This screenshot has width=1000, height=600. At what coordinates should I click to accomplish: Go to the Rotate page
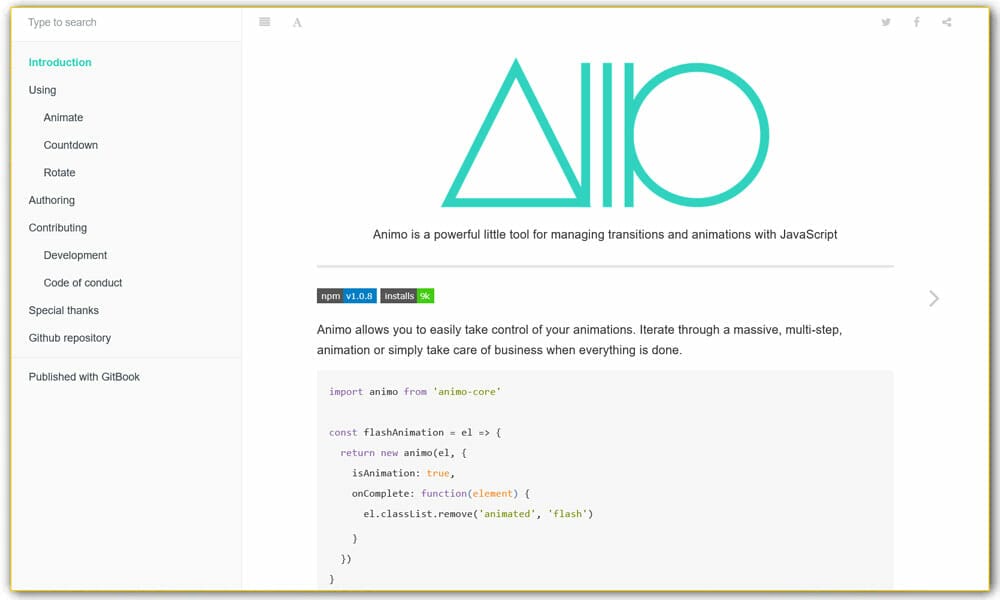point(59,172)
